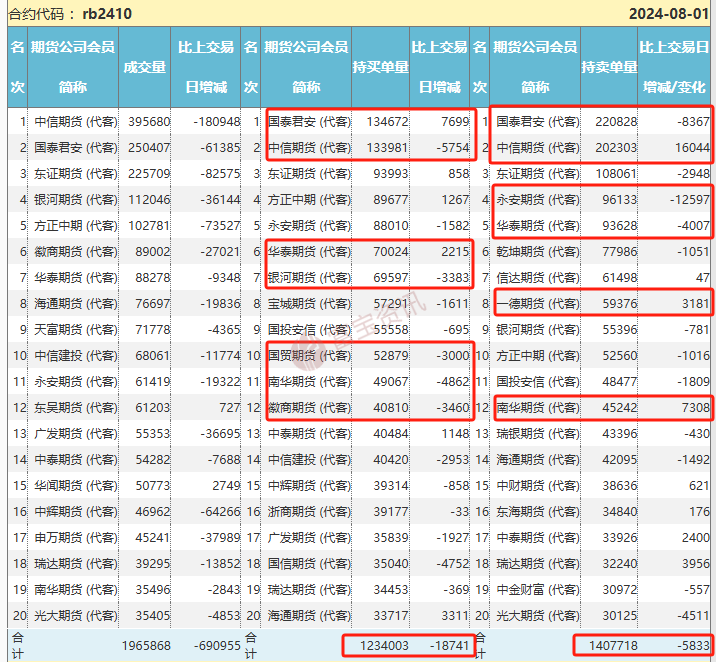This screenshot has width=716, height=662.
Task: Click short change value 16044
Action: pos(693,148)
